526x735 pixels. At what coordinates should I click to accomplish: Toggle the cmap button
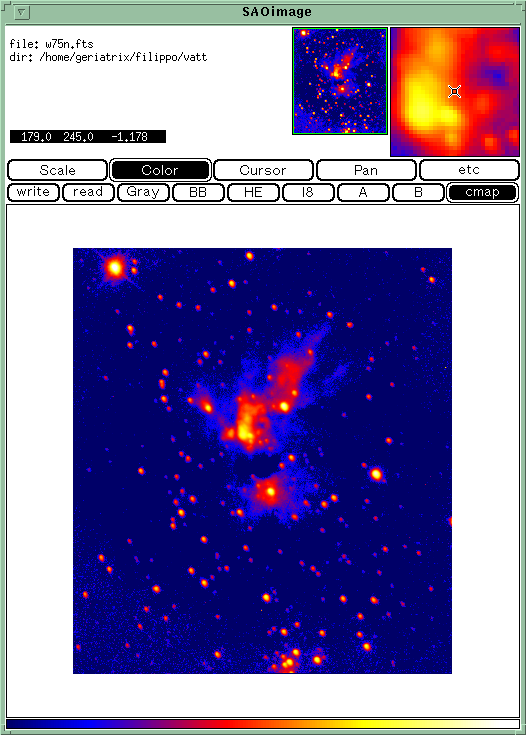pyautogui.click(x=482, y=192)
